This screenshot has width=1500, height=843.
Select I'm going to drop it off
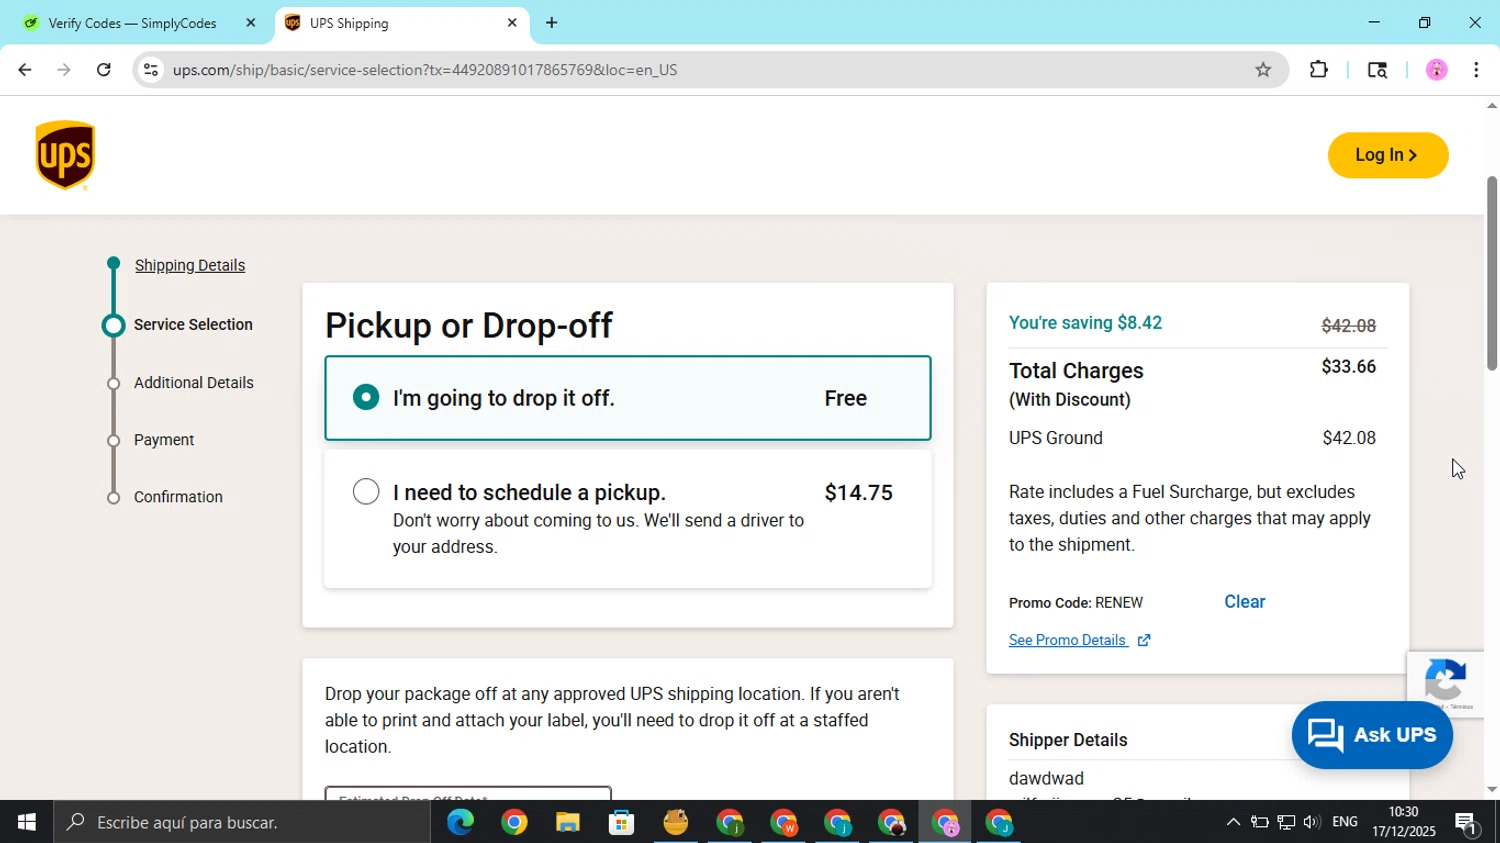coord(366,398)
